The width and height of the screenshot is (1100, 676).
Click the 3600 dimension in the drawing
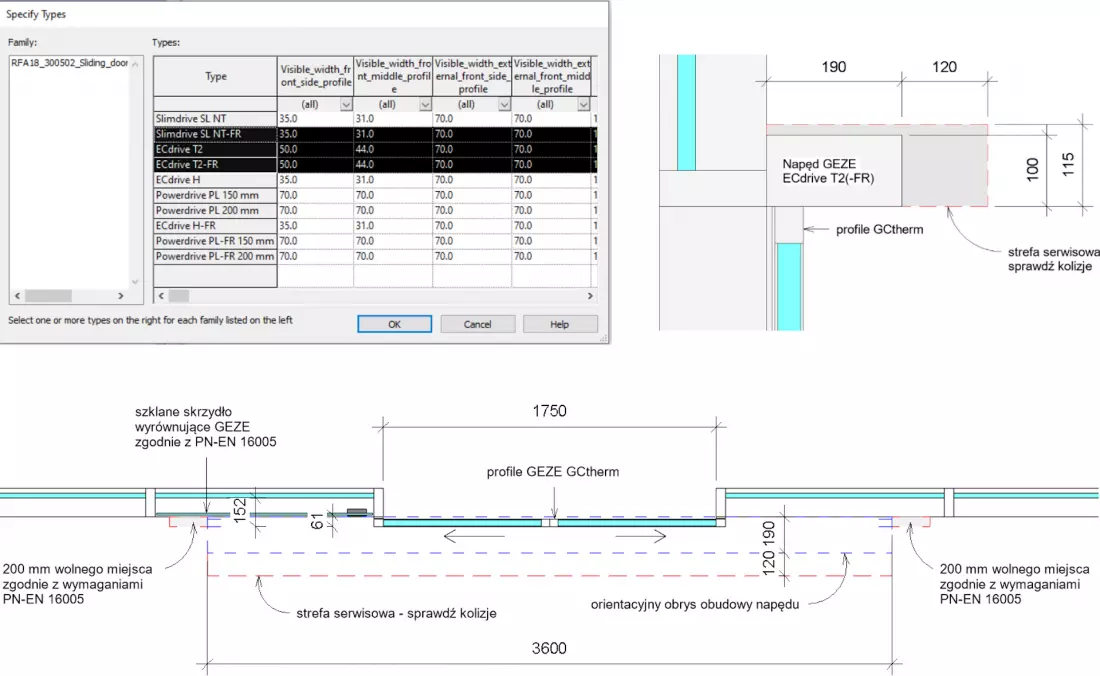(x=549, y=648)
